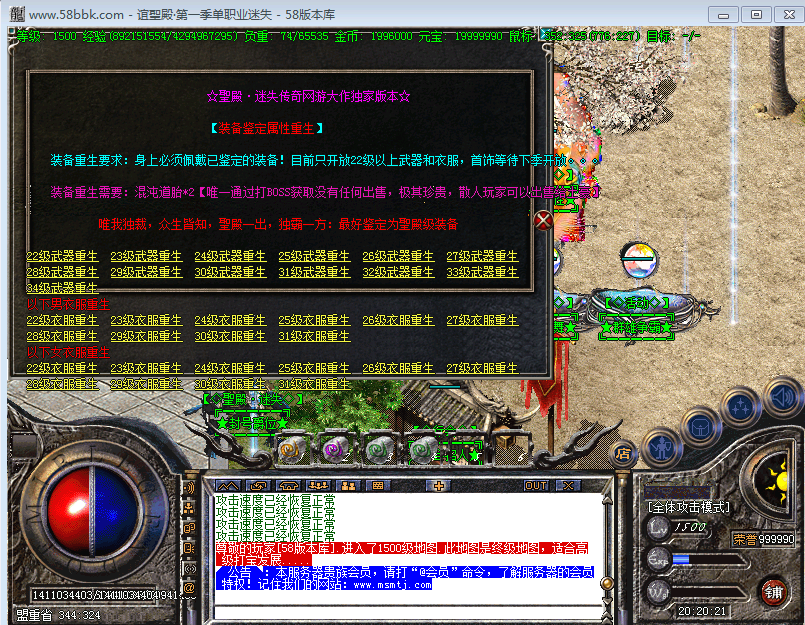Toggle the linked-squares chat channel icon
Viewport: 805px width, 625px height.
click(190, 528)
